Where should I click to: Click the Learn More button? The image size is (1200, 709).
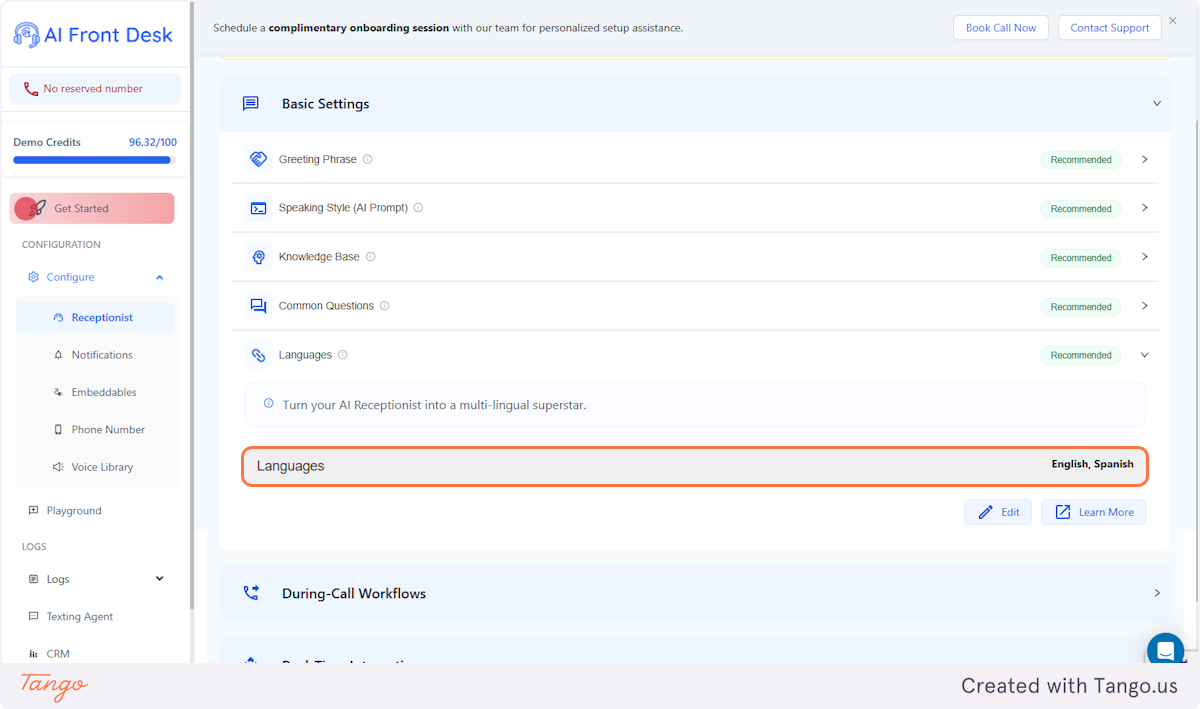(x=1094, y=512)
